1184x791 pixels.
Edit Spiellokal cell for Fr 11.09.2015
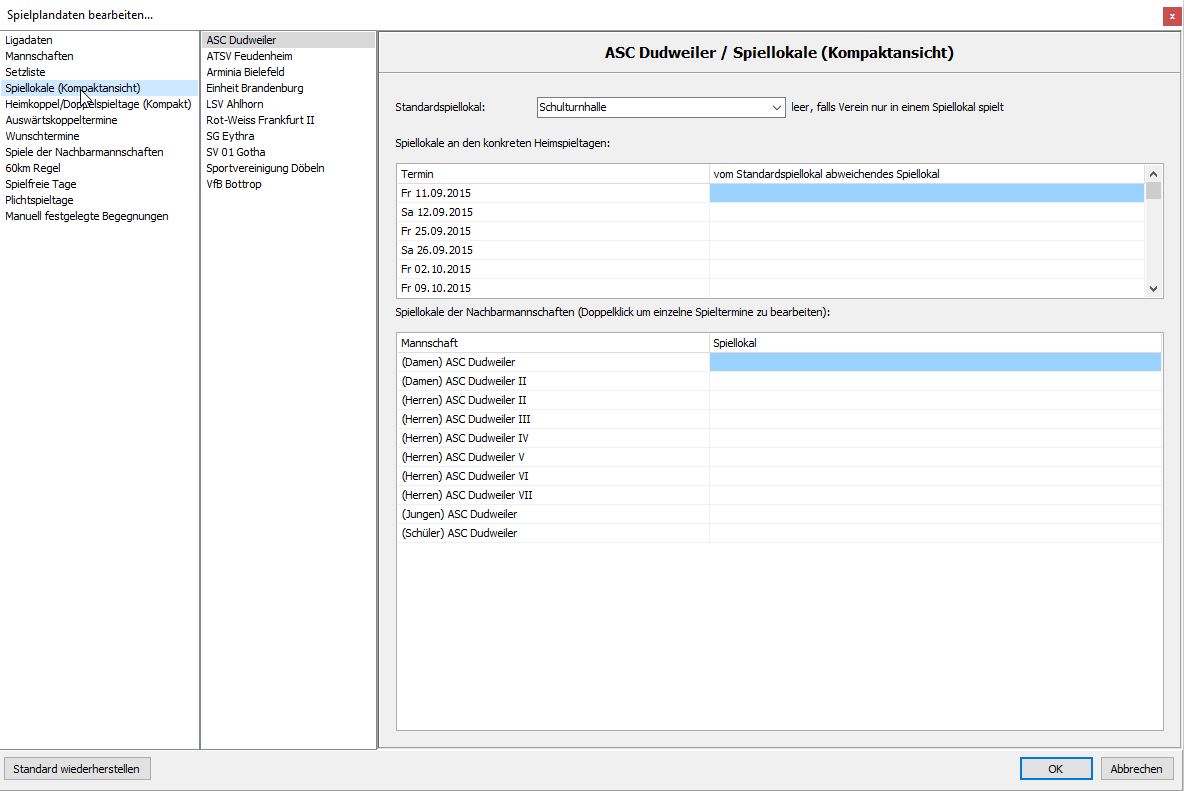(x=926, y=193)
